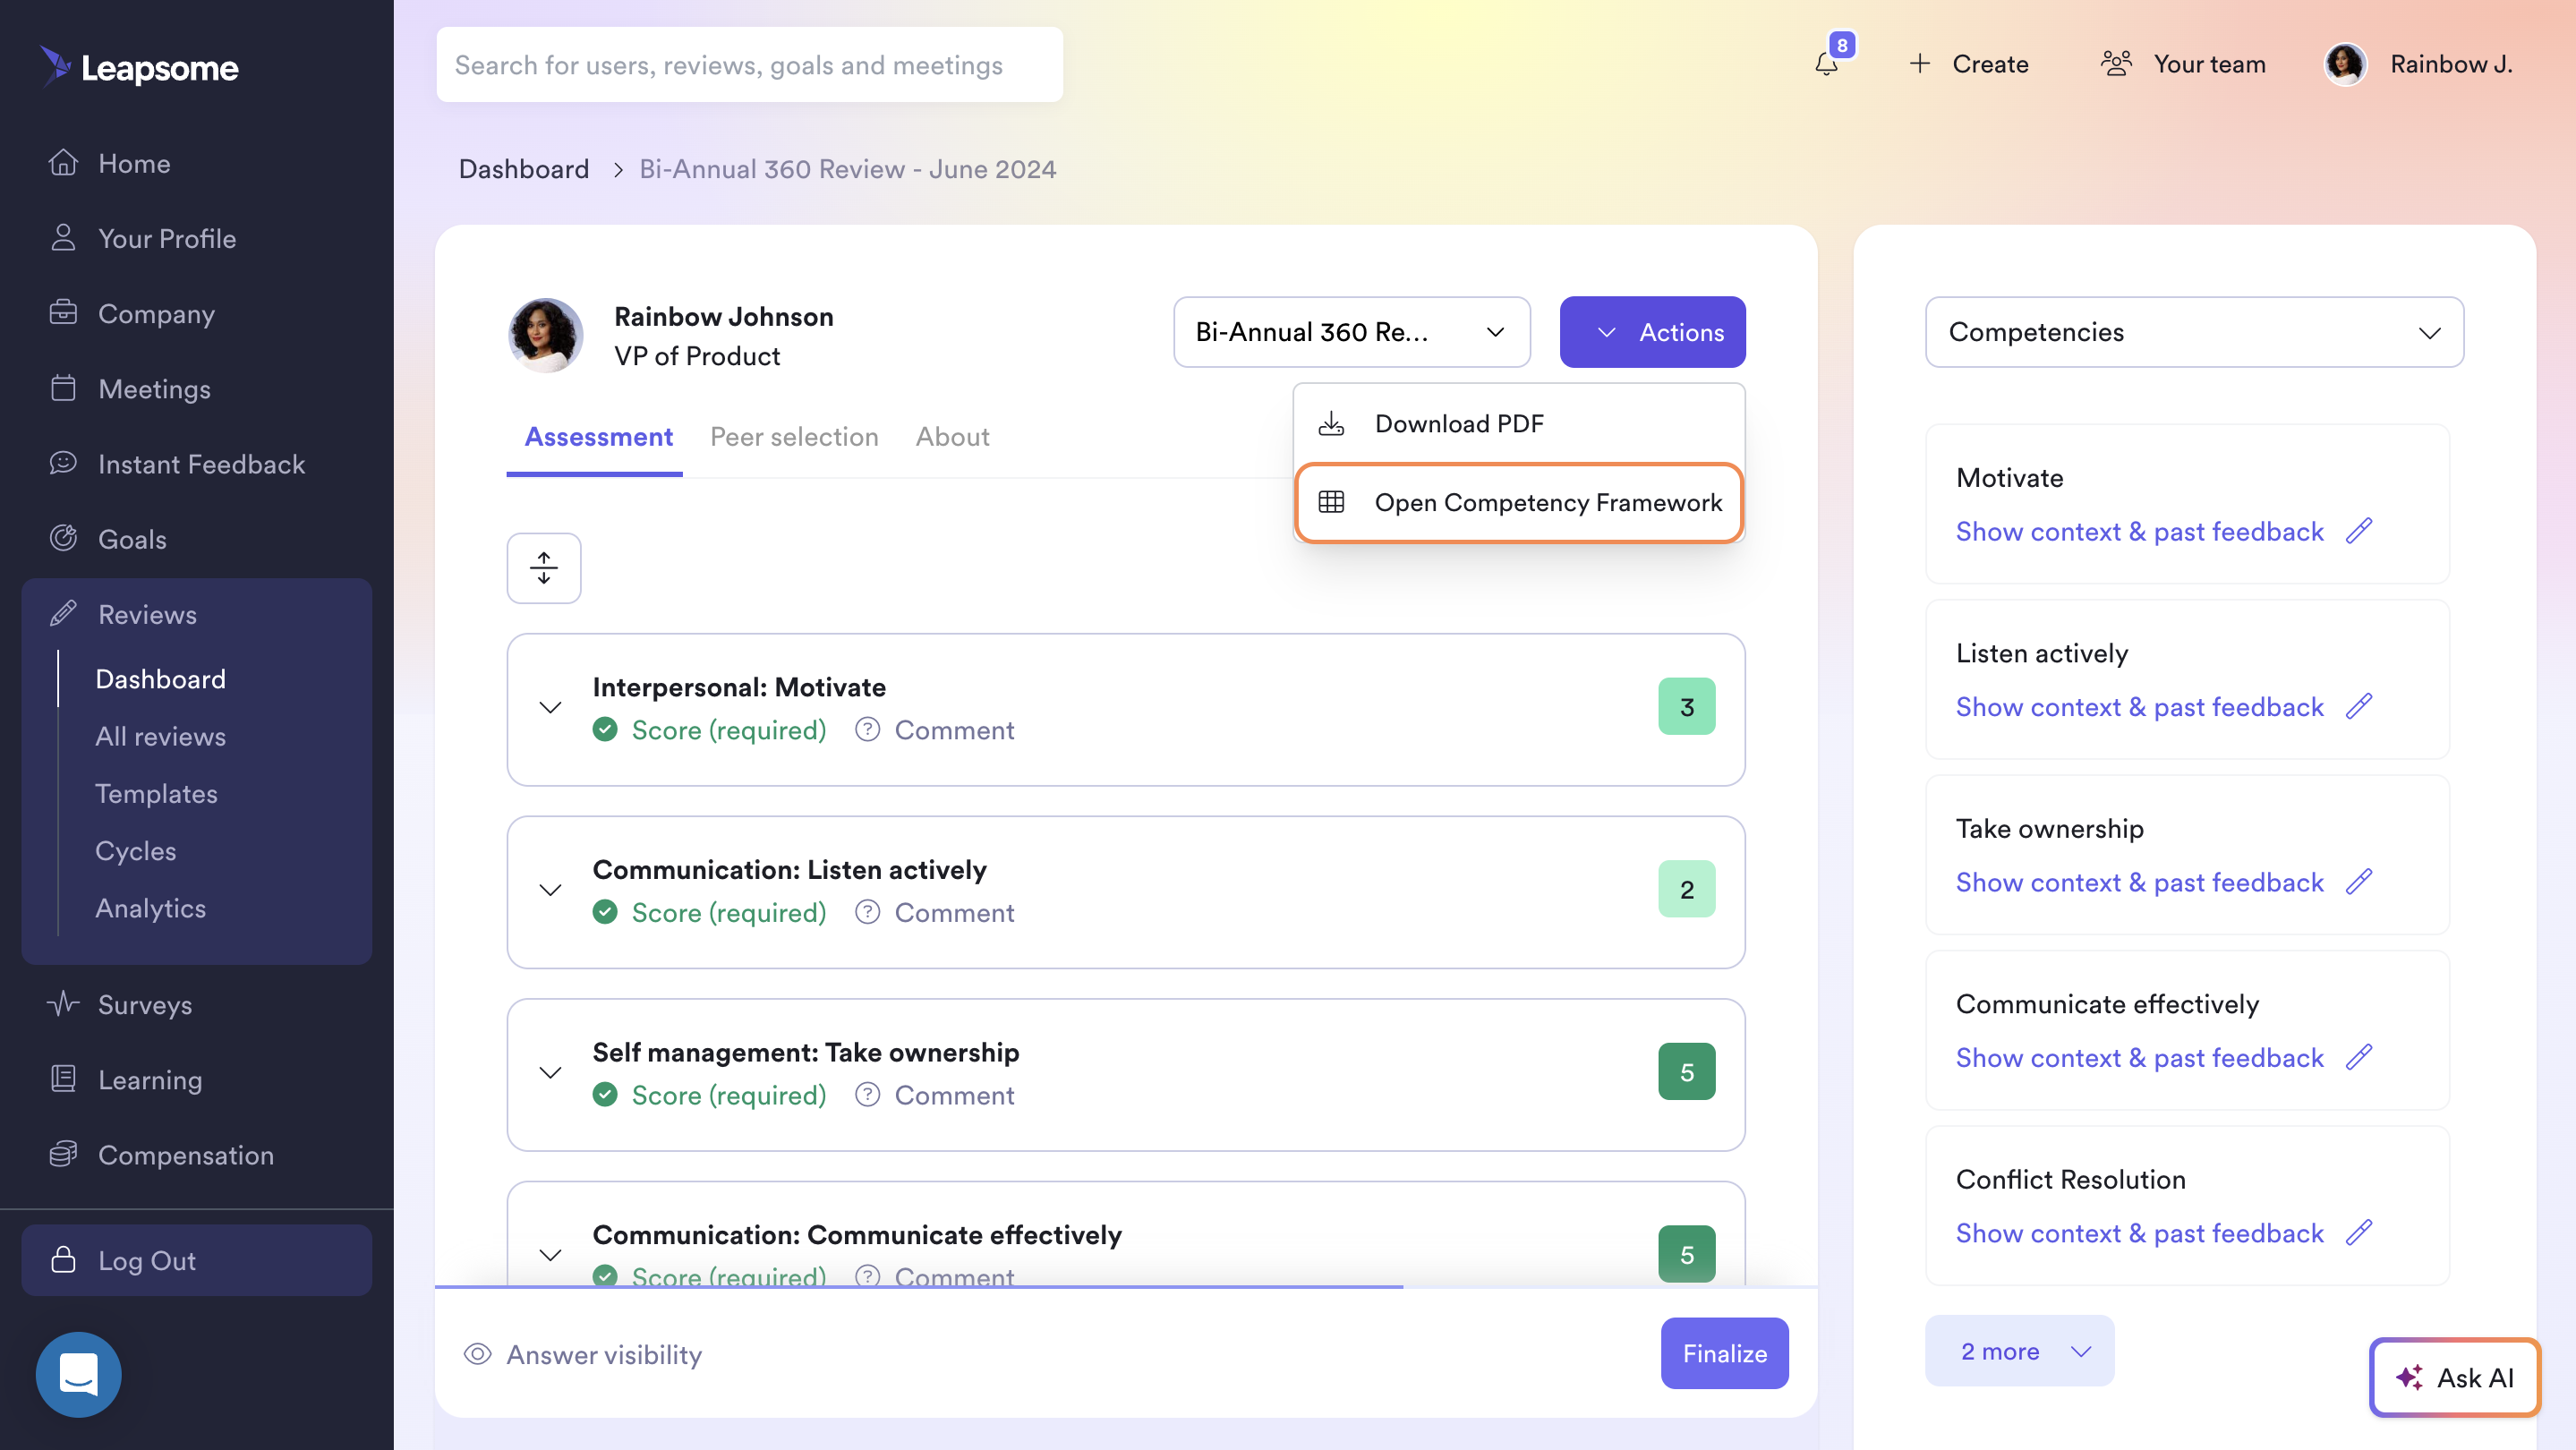Switch to About tab
This screenshot has height=1450, width=2576.
[952, 437]
